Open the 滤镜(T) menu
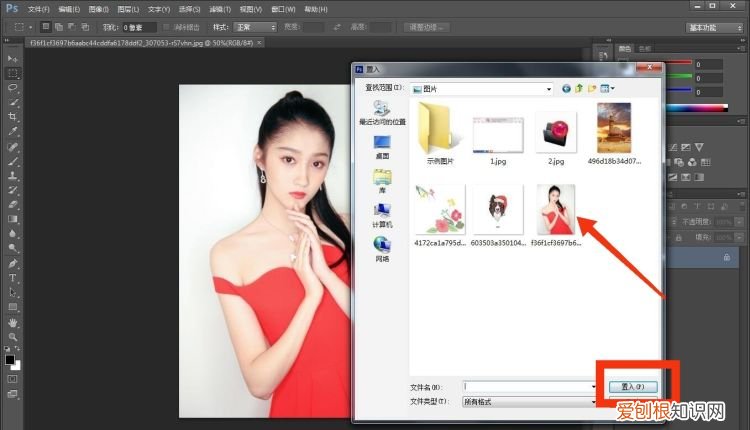This screenshot has width=750, height=430. 220,9
